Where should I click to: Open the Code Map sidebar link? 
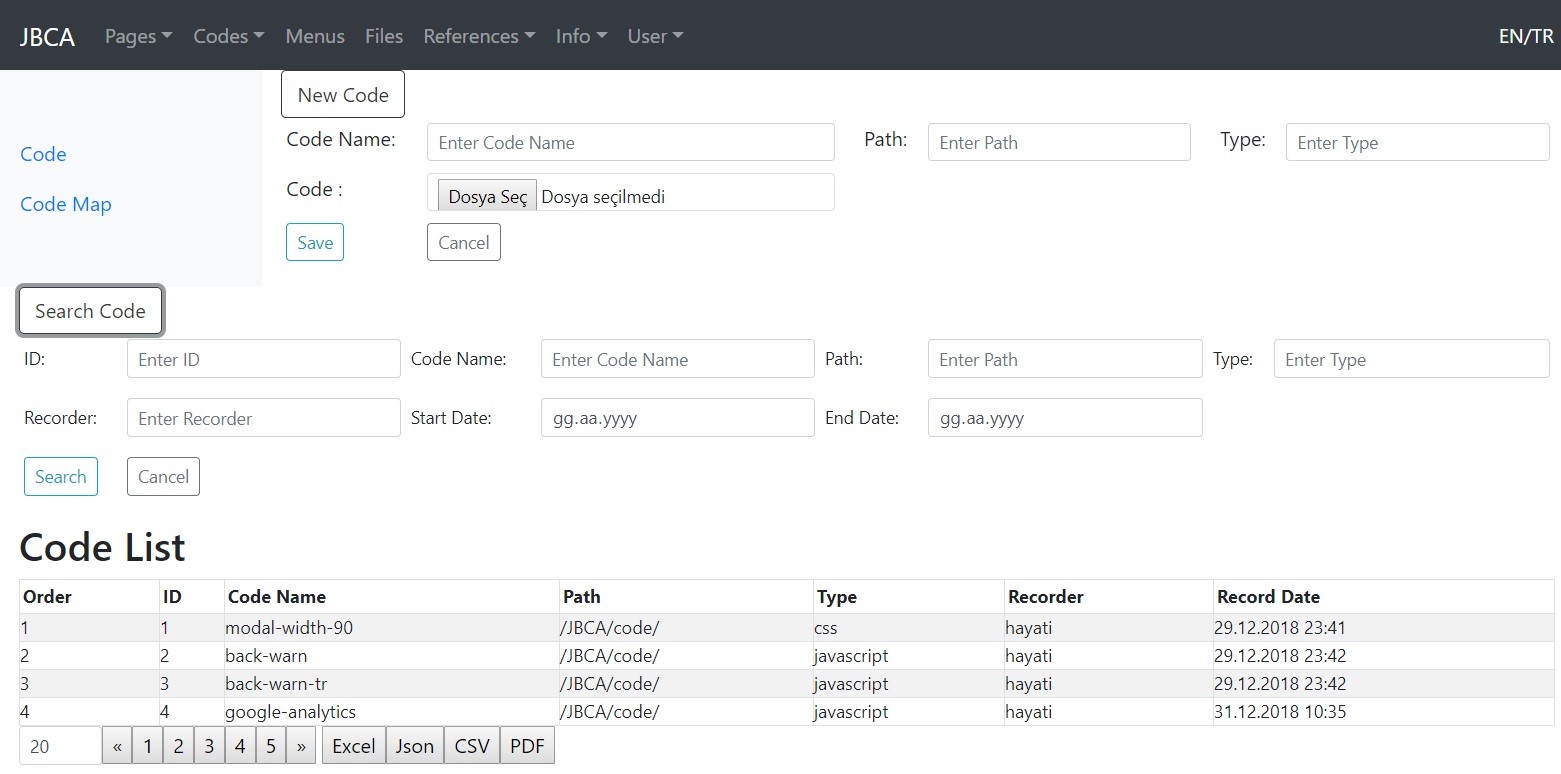(x=66, y=204)
